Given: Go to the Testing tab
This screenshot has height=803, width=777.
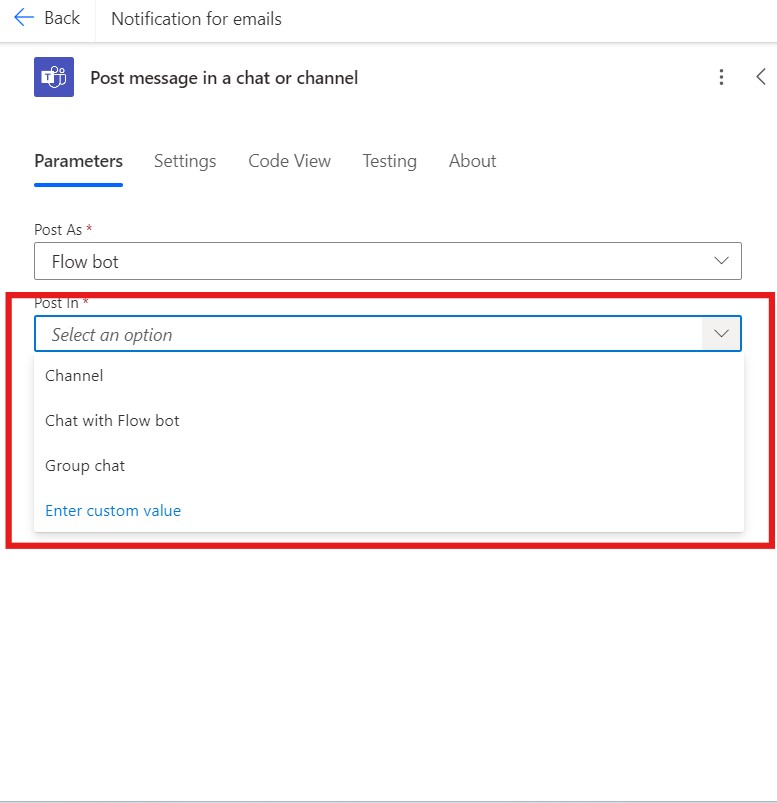Looking at the screenshot, I should (x=389, y=161).
